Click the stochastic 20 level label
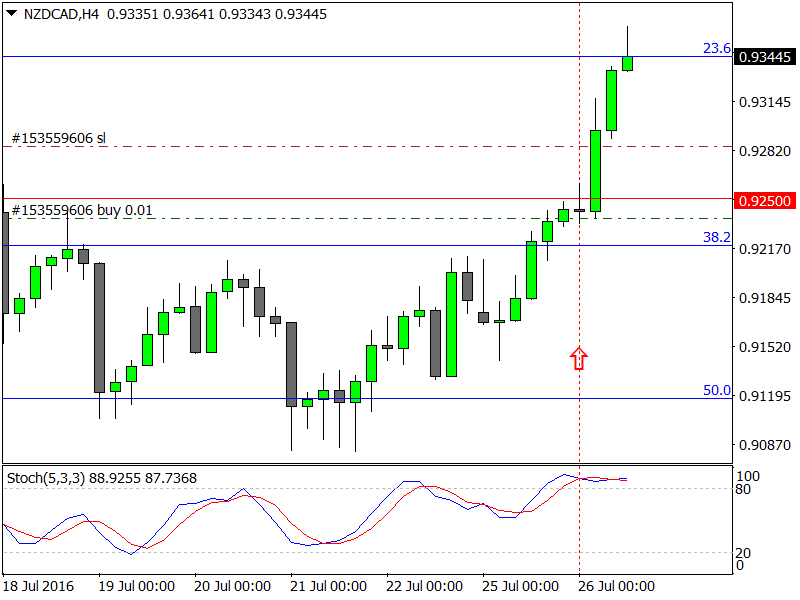The height and width of the screenshot is (600, 800). 743,553
